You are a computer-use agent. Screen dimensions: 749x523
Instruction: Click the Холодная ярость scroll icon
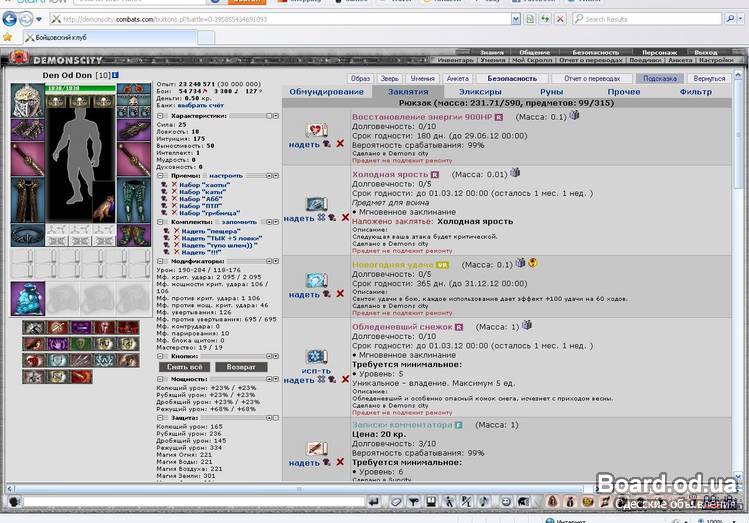pos(316,204)
